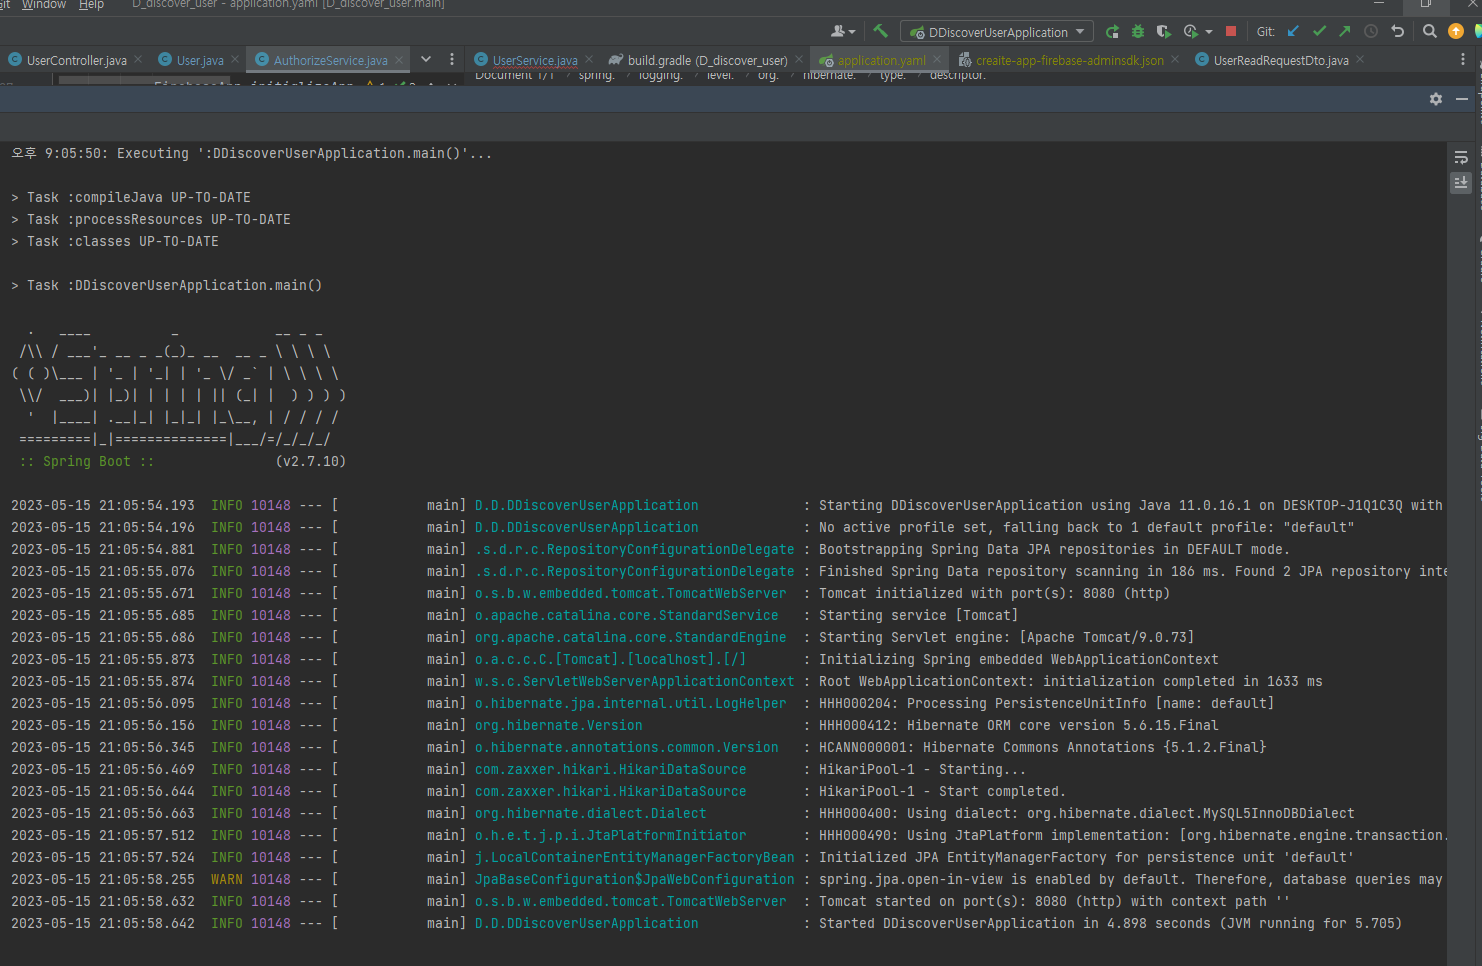Switch to the UserController.java tab

[76, 61]
